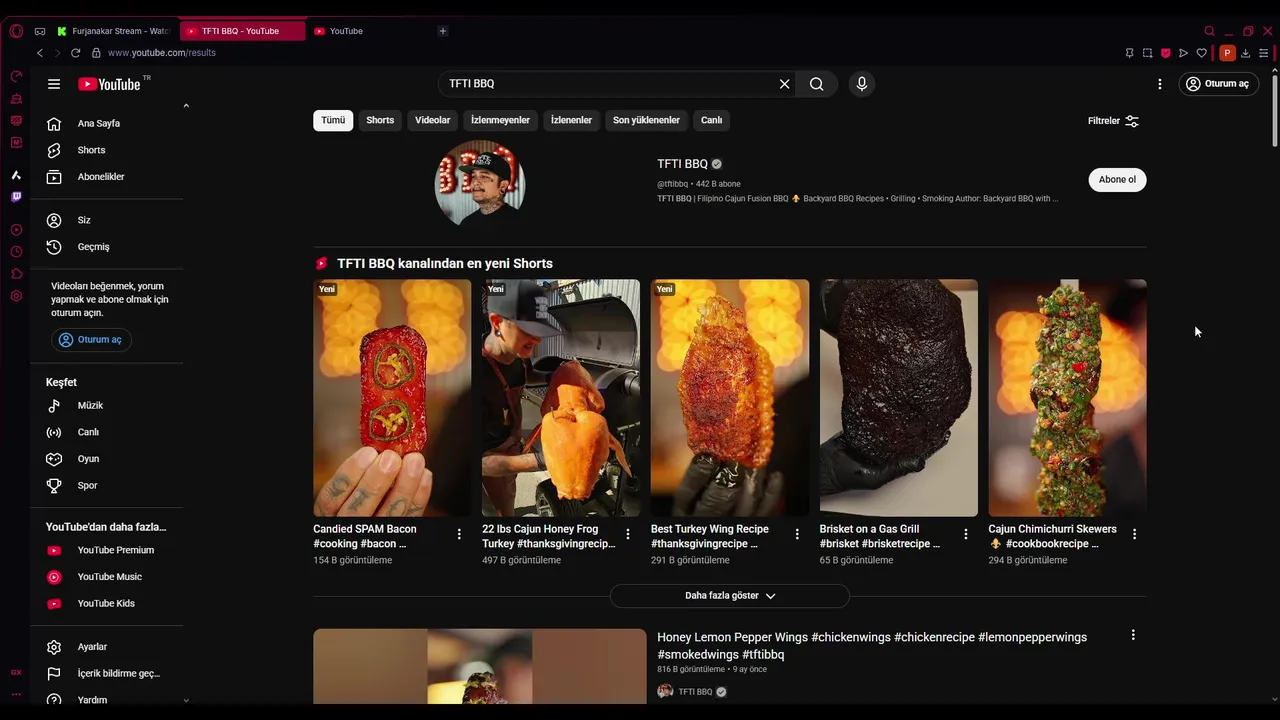Click Oturum aç in the top bar
The height and width of the screenshot is (720, 1280).
(1218, 84)
